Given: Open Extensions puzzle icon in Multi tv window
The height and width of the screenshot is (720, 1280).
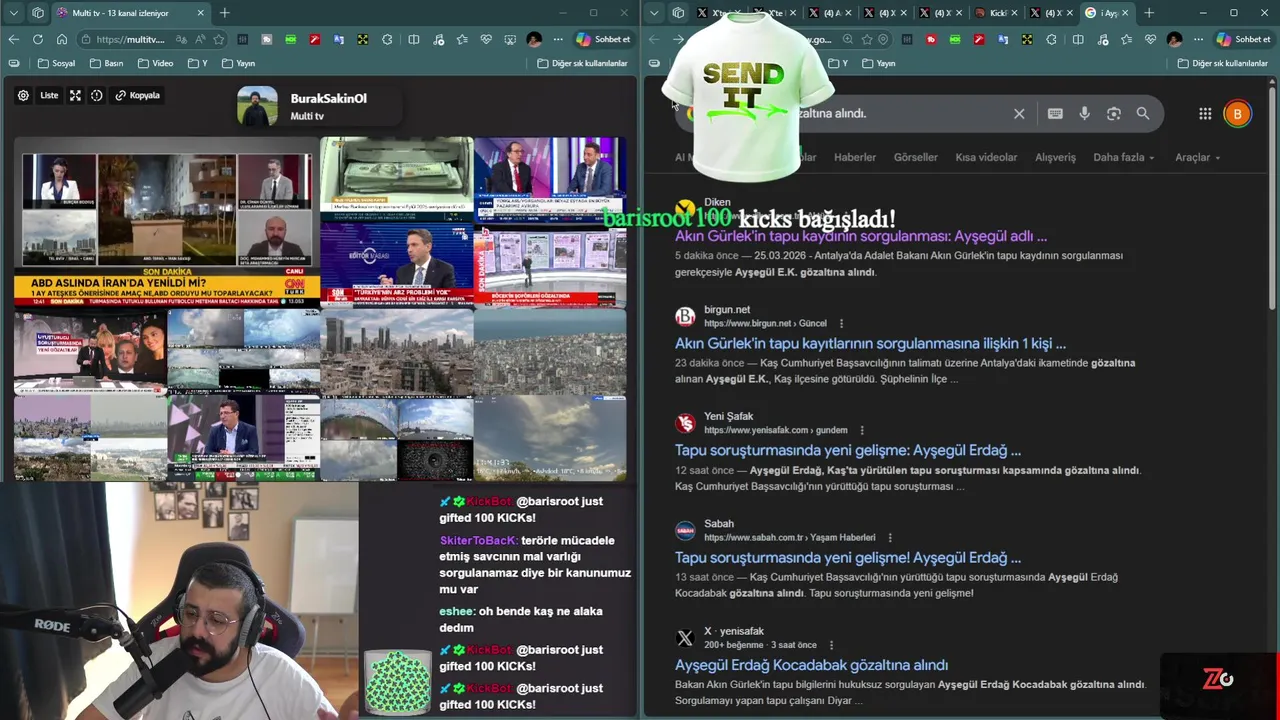Looking at the screenshot, I should coord(387,39).
